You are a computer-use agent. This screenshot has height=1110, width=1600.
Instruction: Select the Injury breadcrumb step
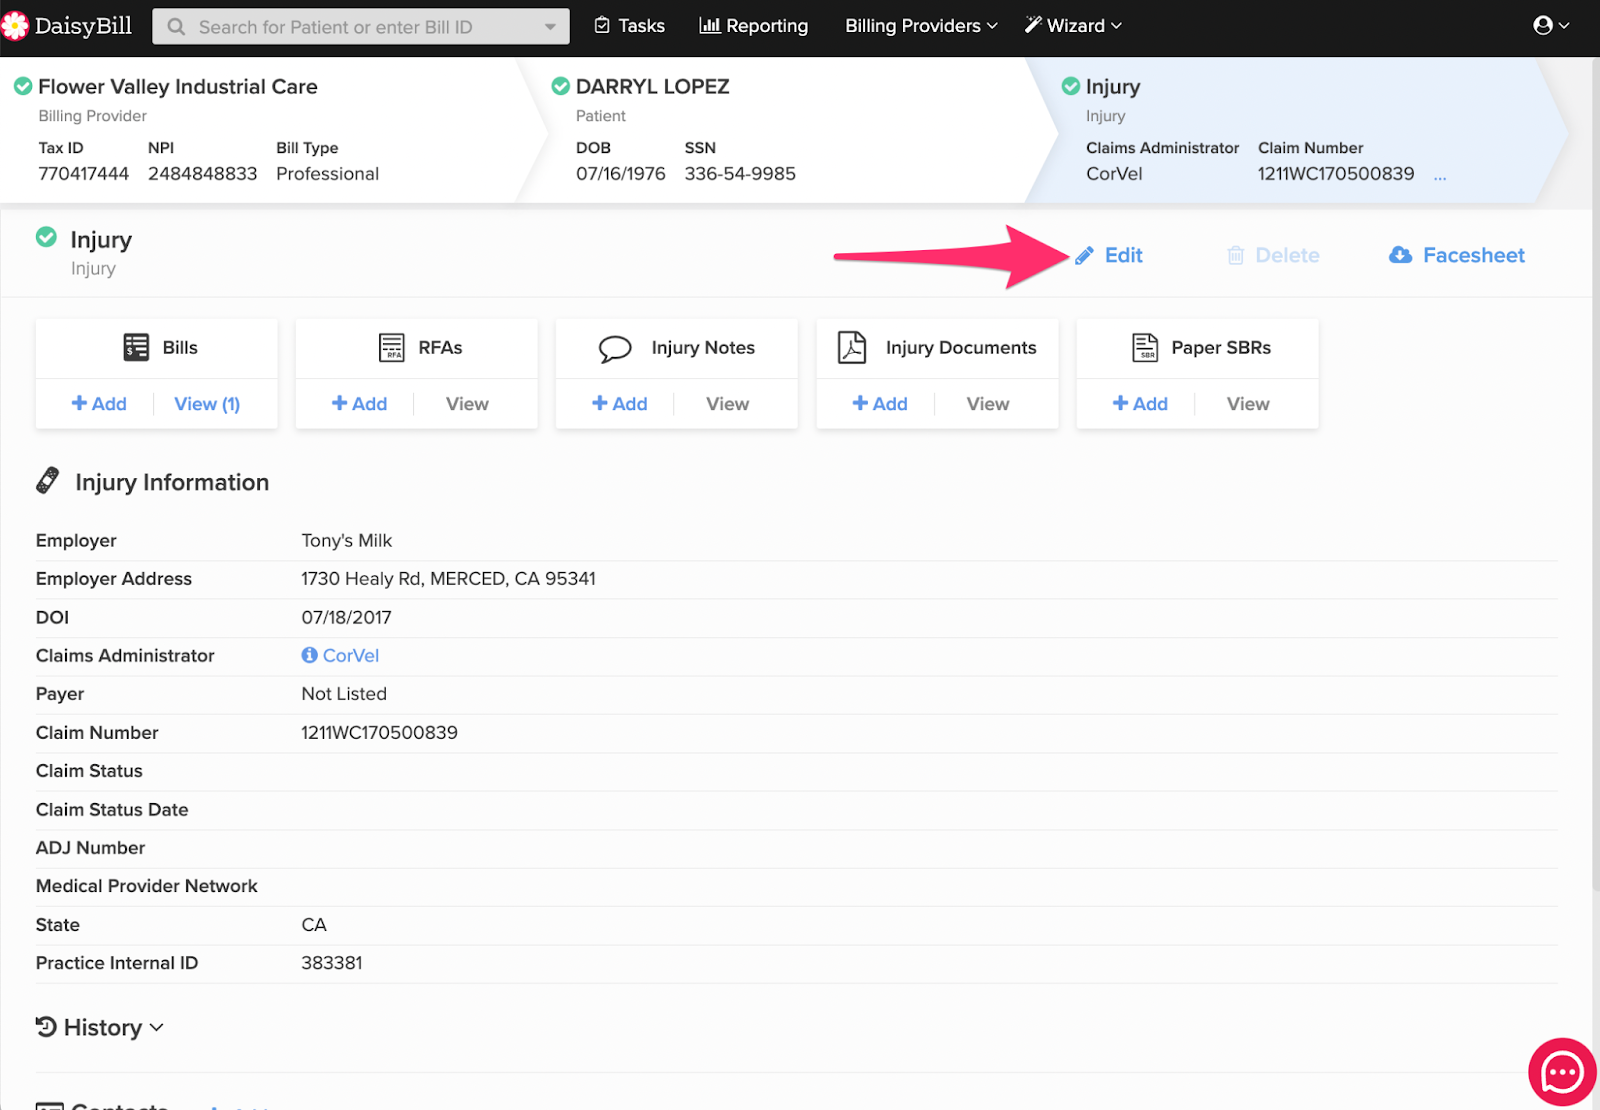point(1112,87)
